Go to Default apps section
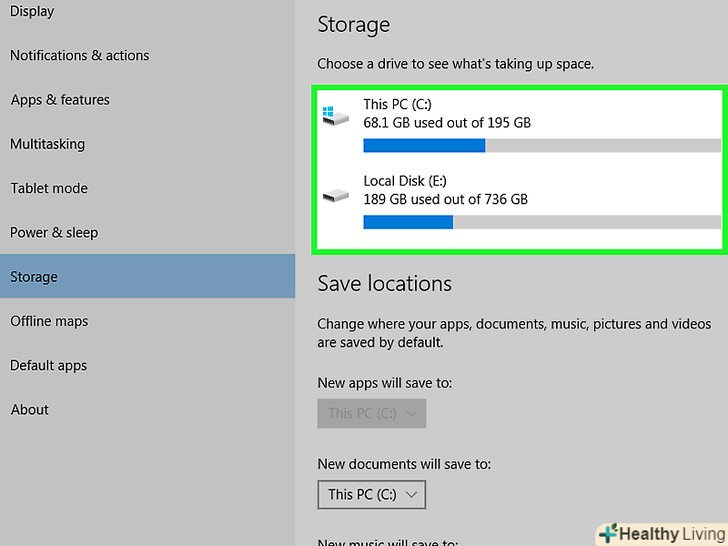The height and width of the screenshot is (546, 728). point(48,365)
